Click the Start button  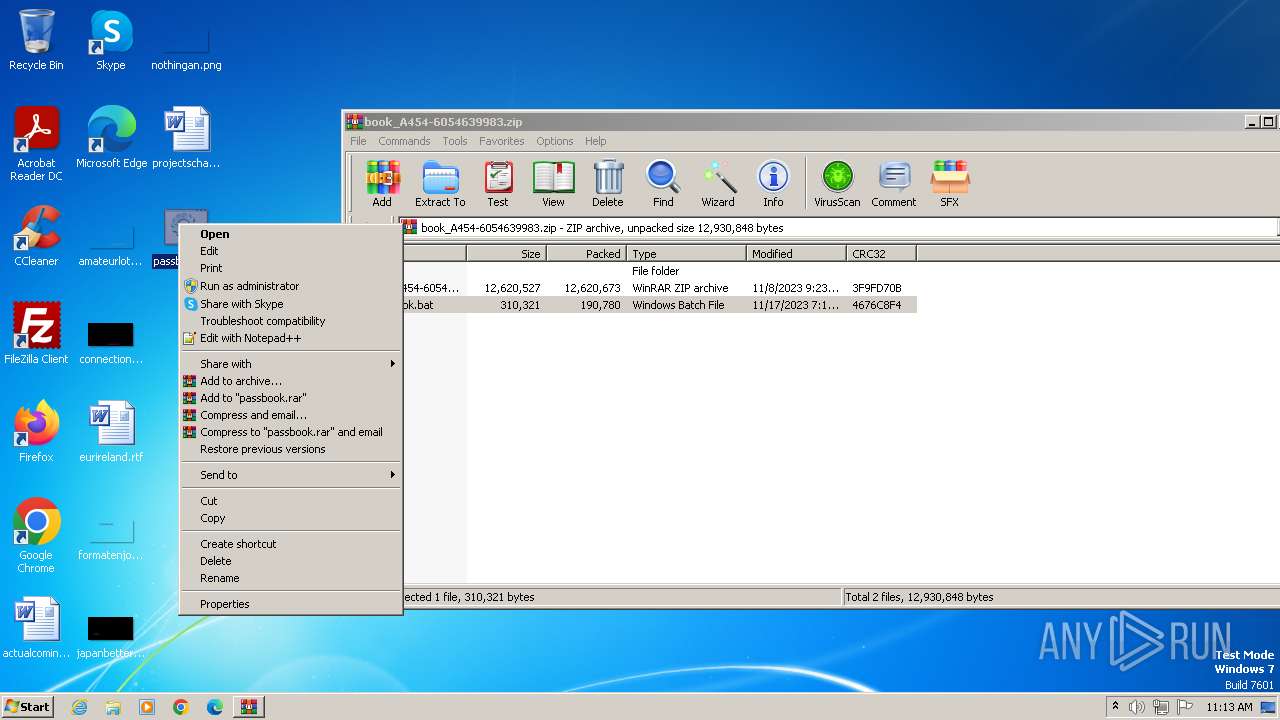(28, 707)
